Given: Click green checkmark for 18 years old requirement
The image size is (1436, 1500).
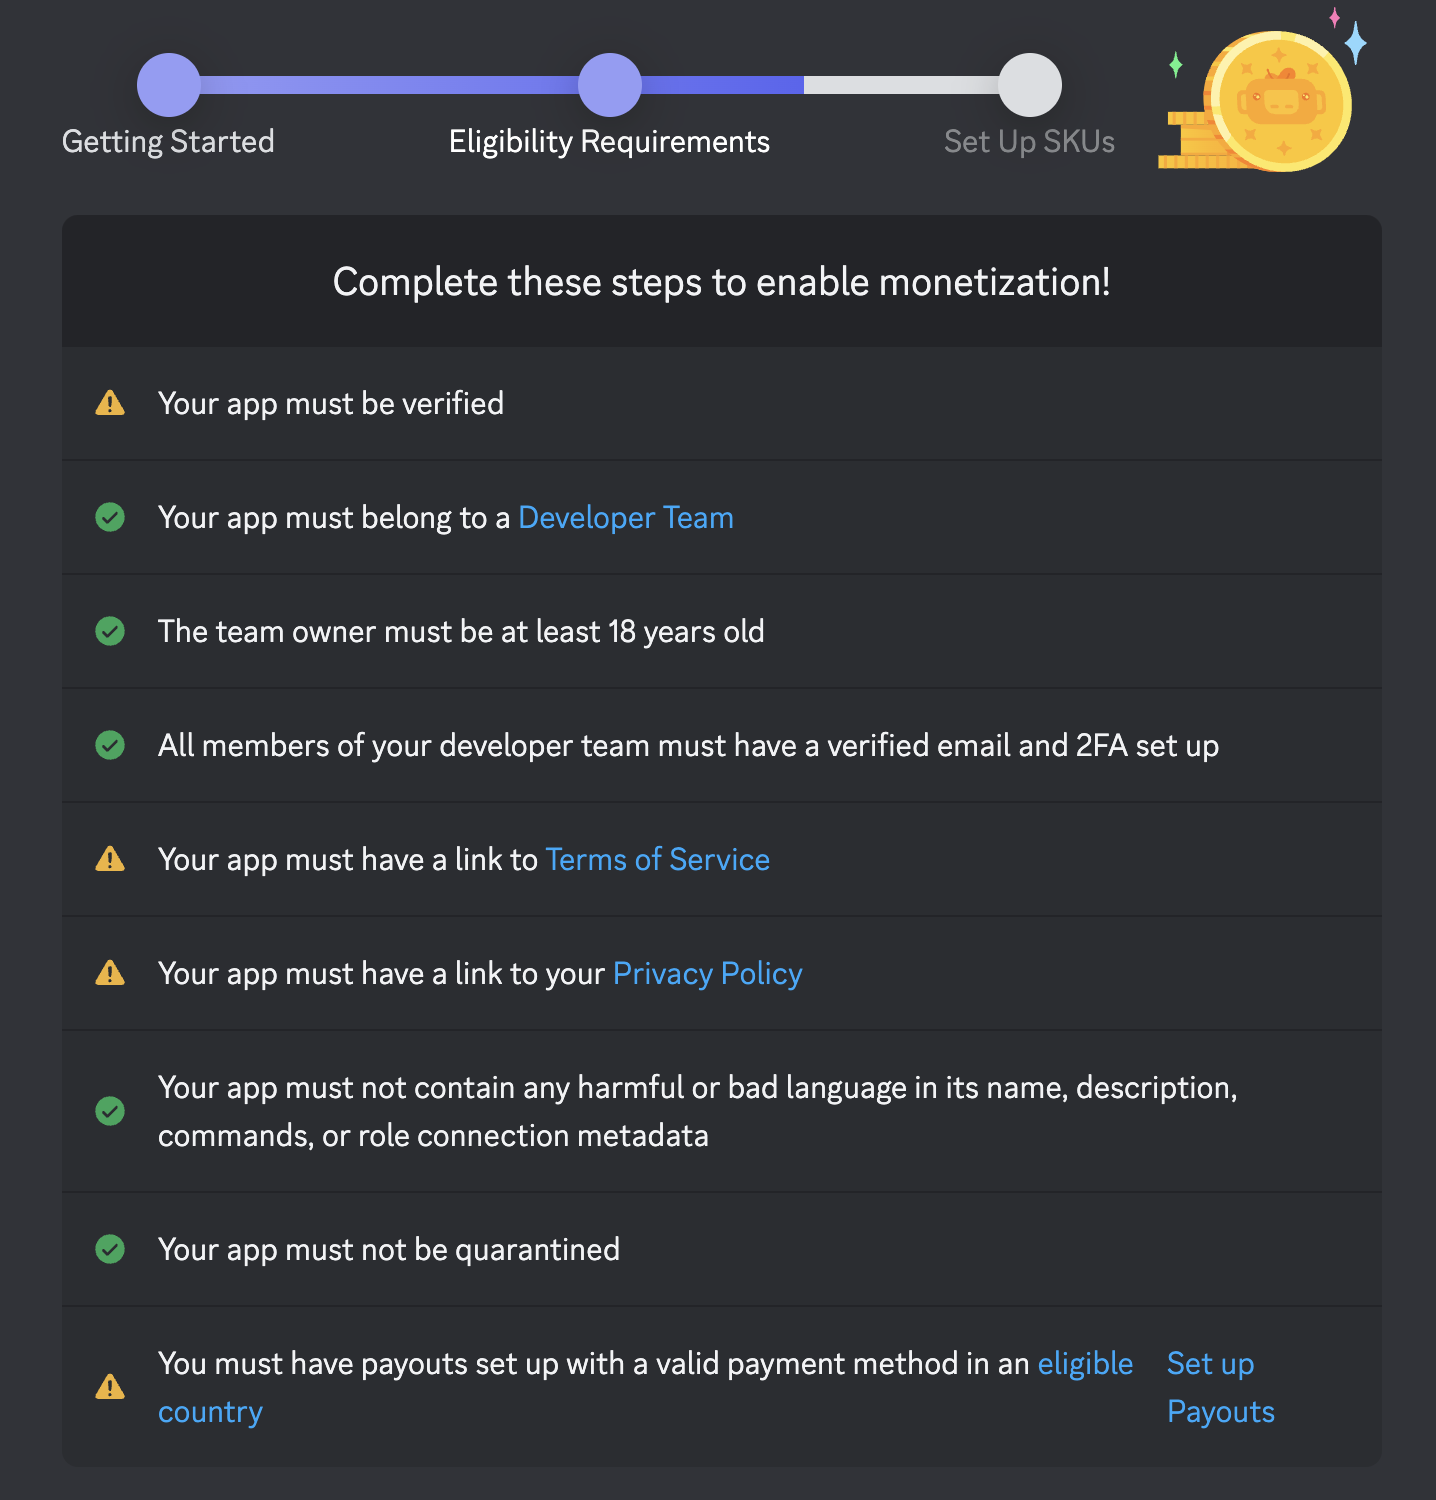Looking at the screenshot, I should (110, 631).
